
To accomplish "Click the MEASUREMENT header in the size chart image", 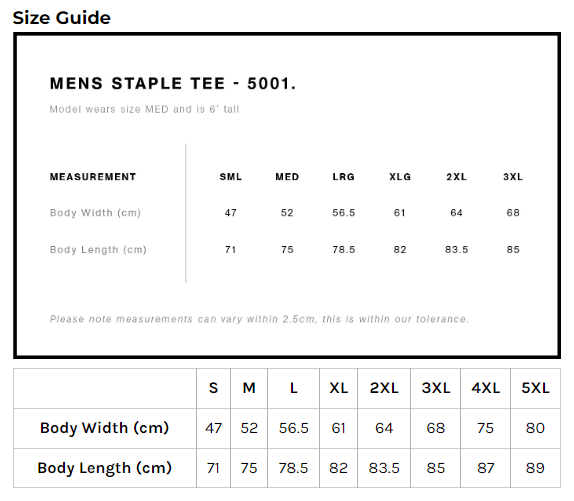I will tap(93, 177).
